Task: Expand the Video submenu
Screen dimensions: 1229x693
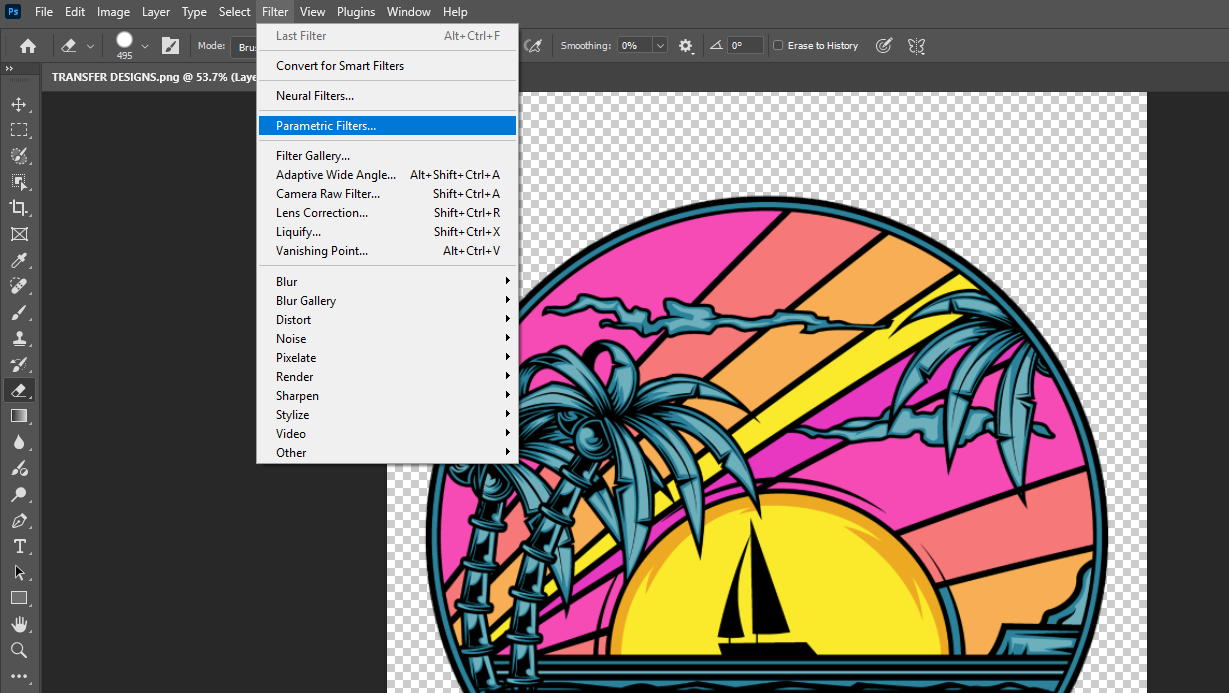Action: click(387, 433)
